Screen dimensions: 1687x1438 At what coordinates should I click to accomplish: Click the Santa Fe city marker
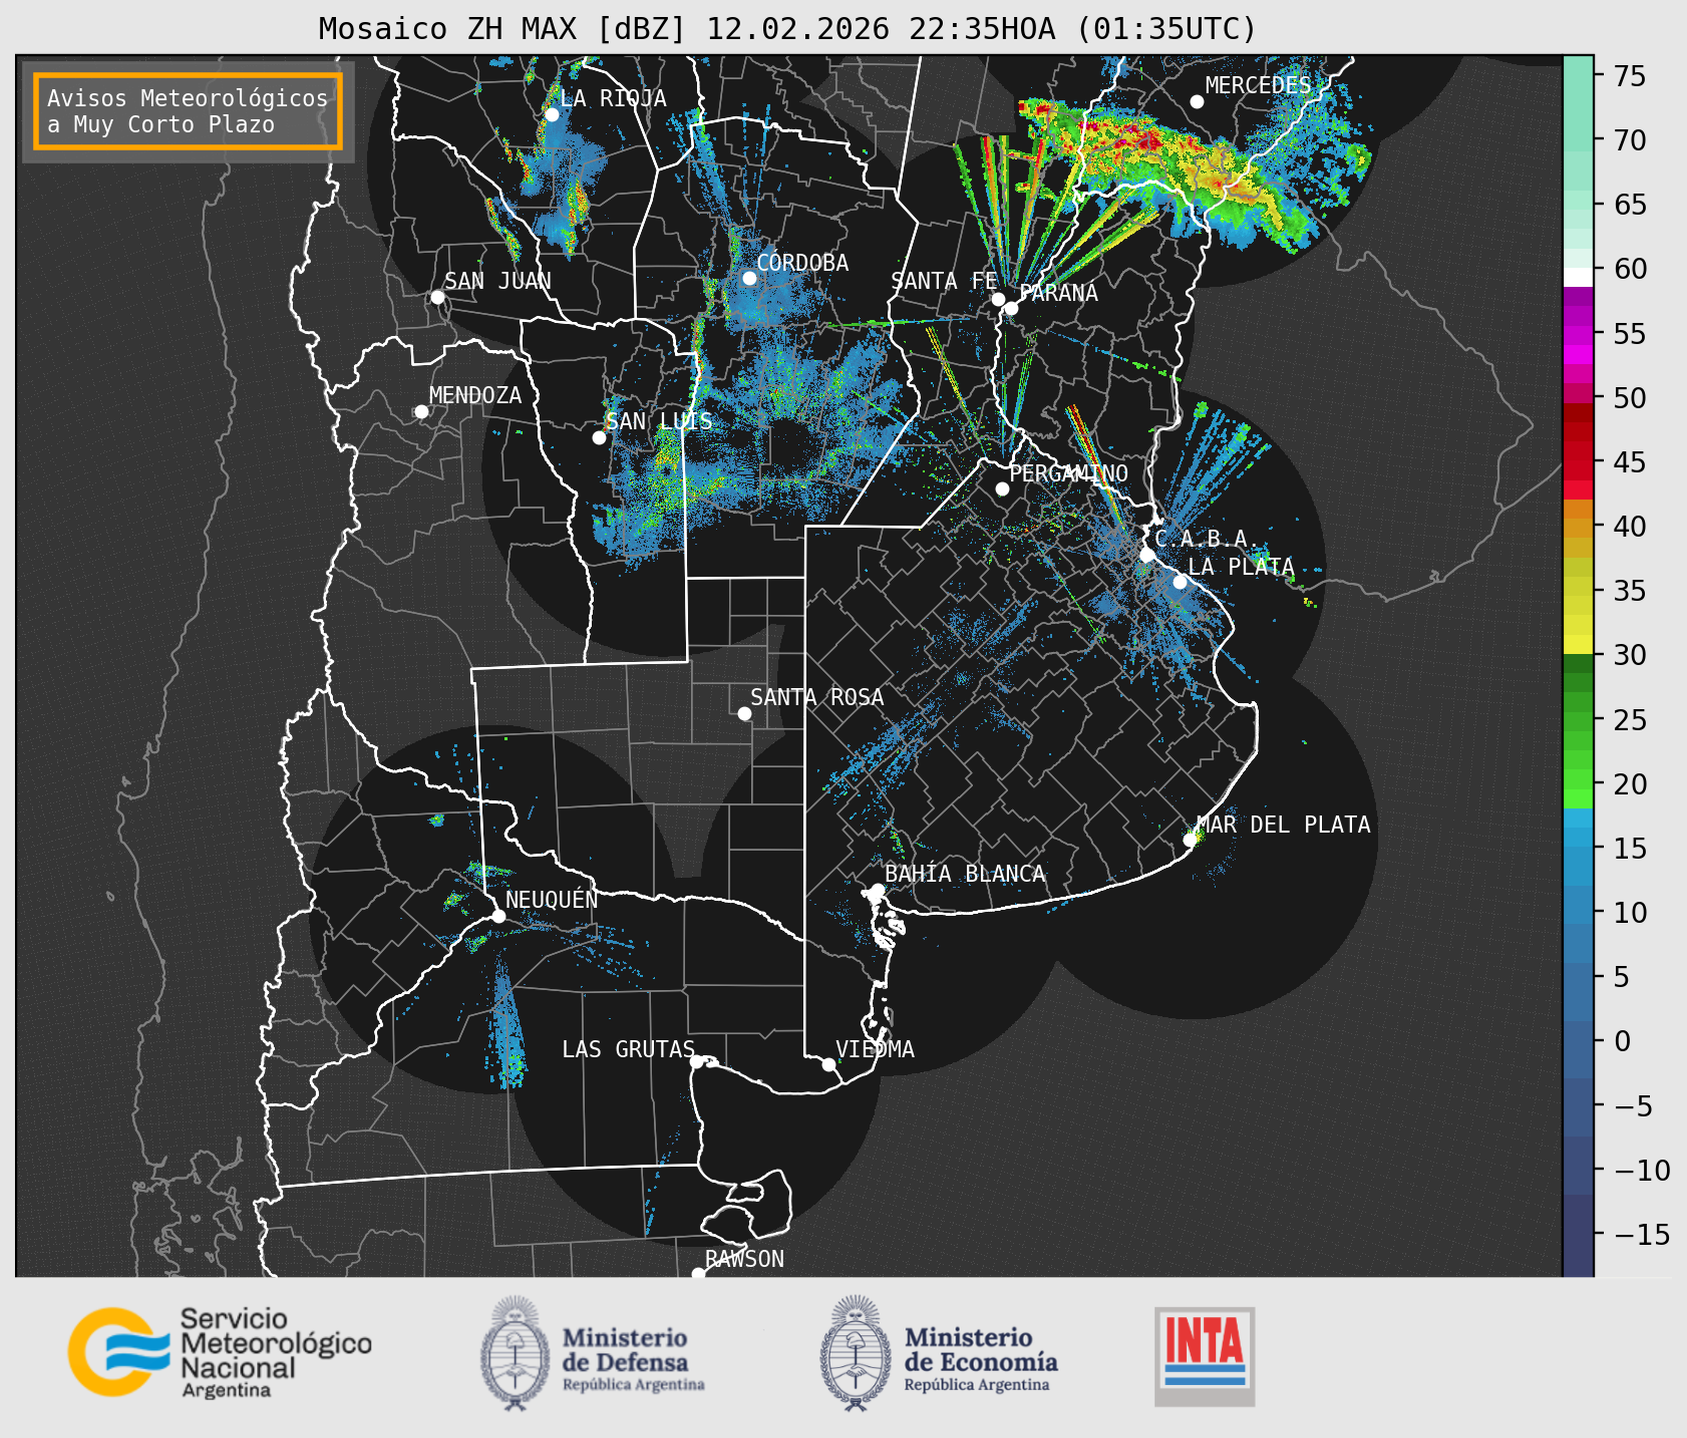click(x=998, y=299)
